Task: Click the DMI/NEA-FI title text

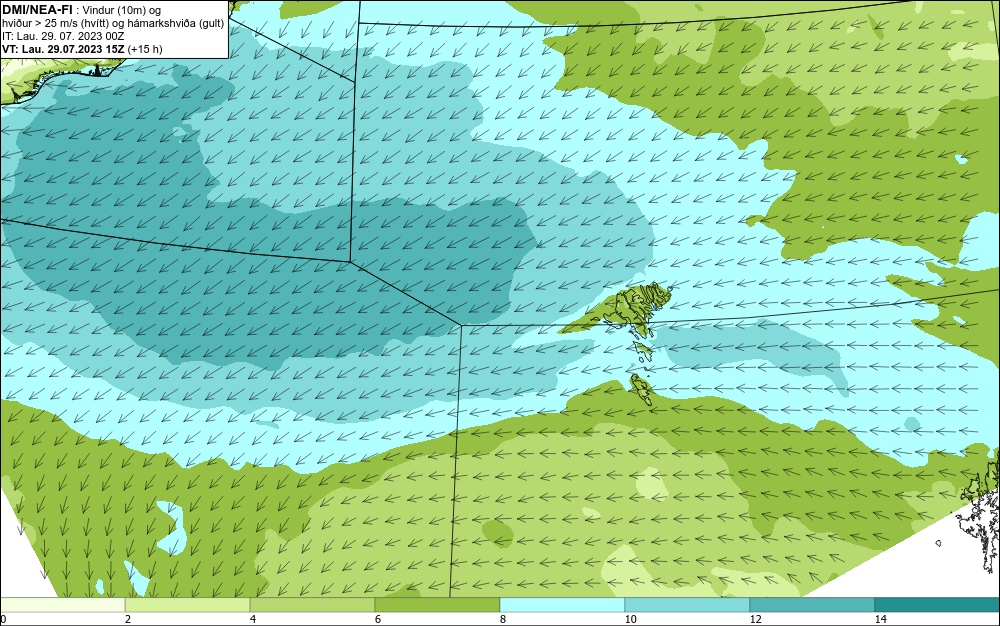Action: tap(36, 10)
